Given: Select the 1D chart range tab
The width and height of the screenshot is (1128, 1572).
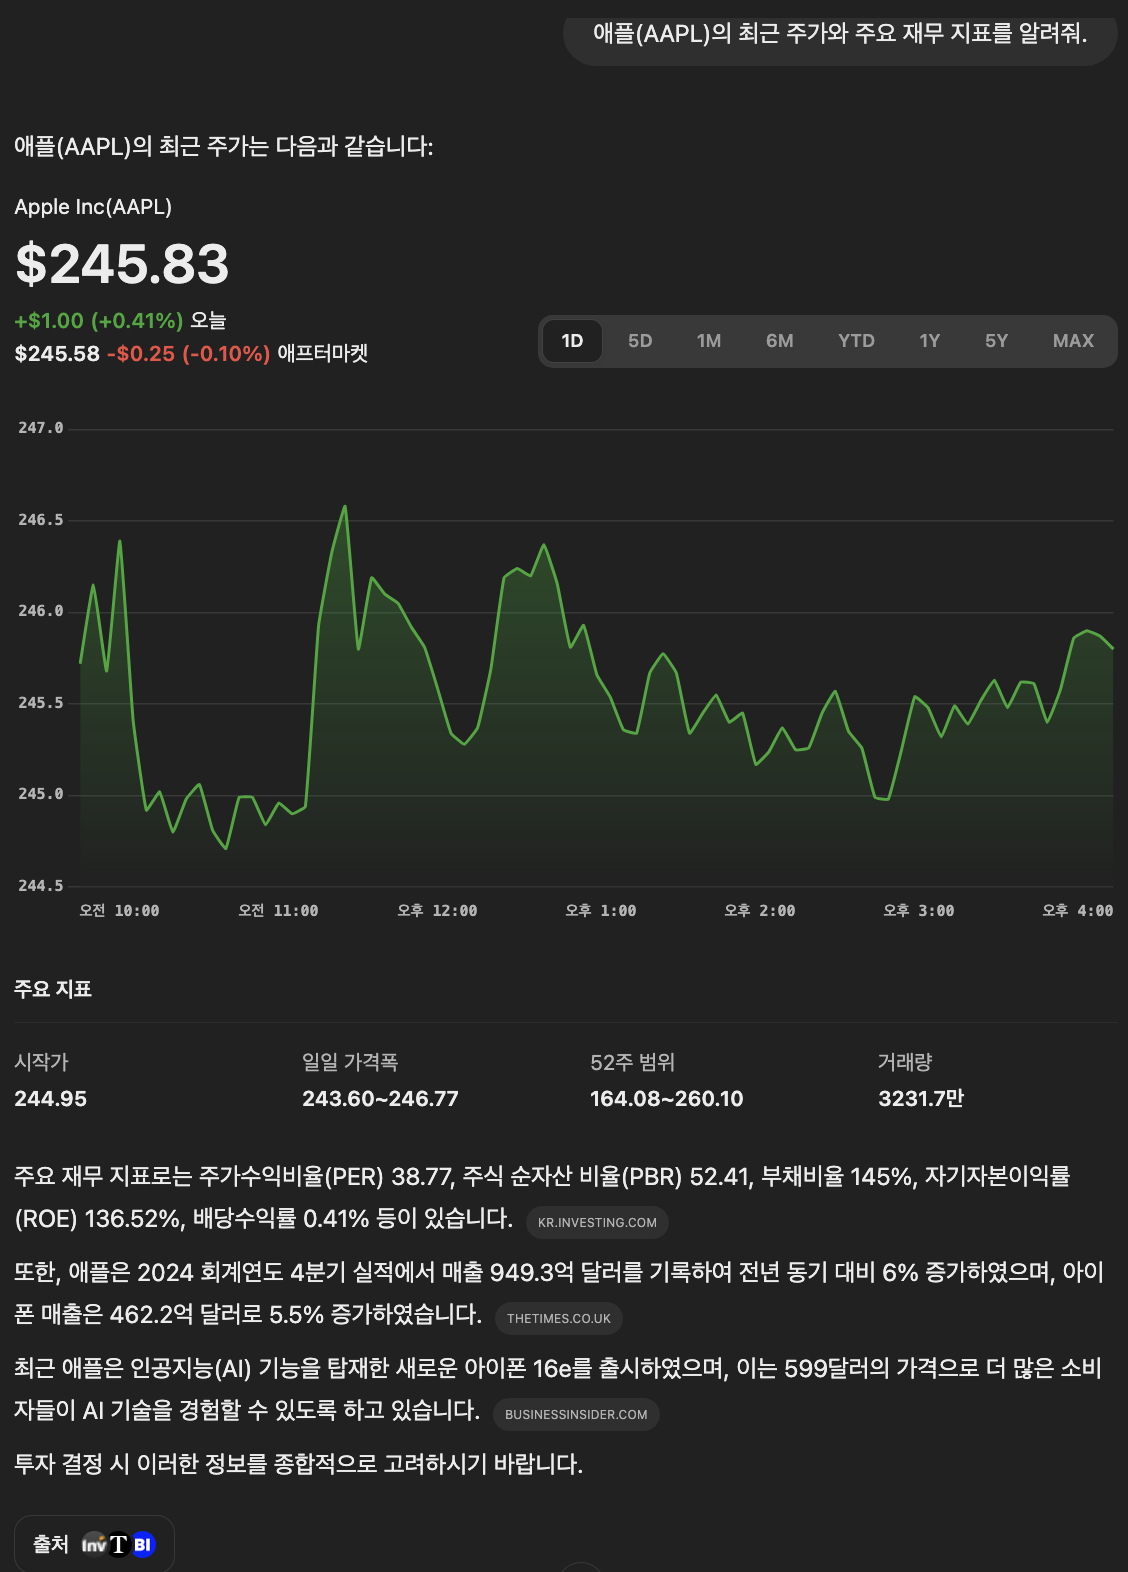Looking at the screenshot, I should [572, 341].
